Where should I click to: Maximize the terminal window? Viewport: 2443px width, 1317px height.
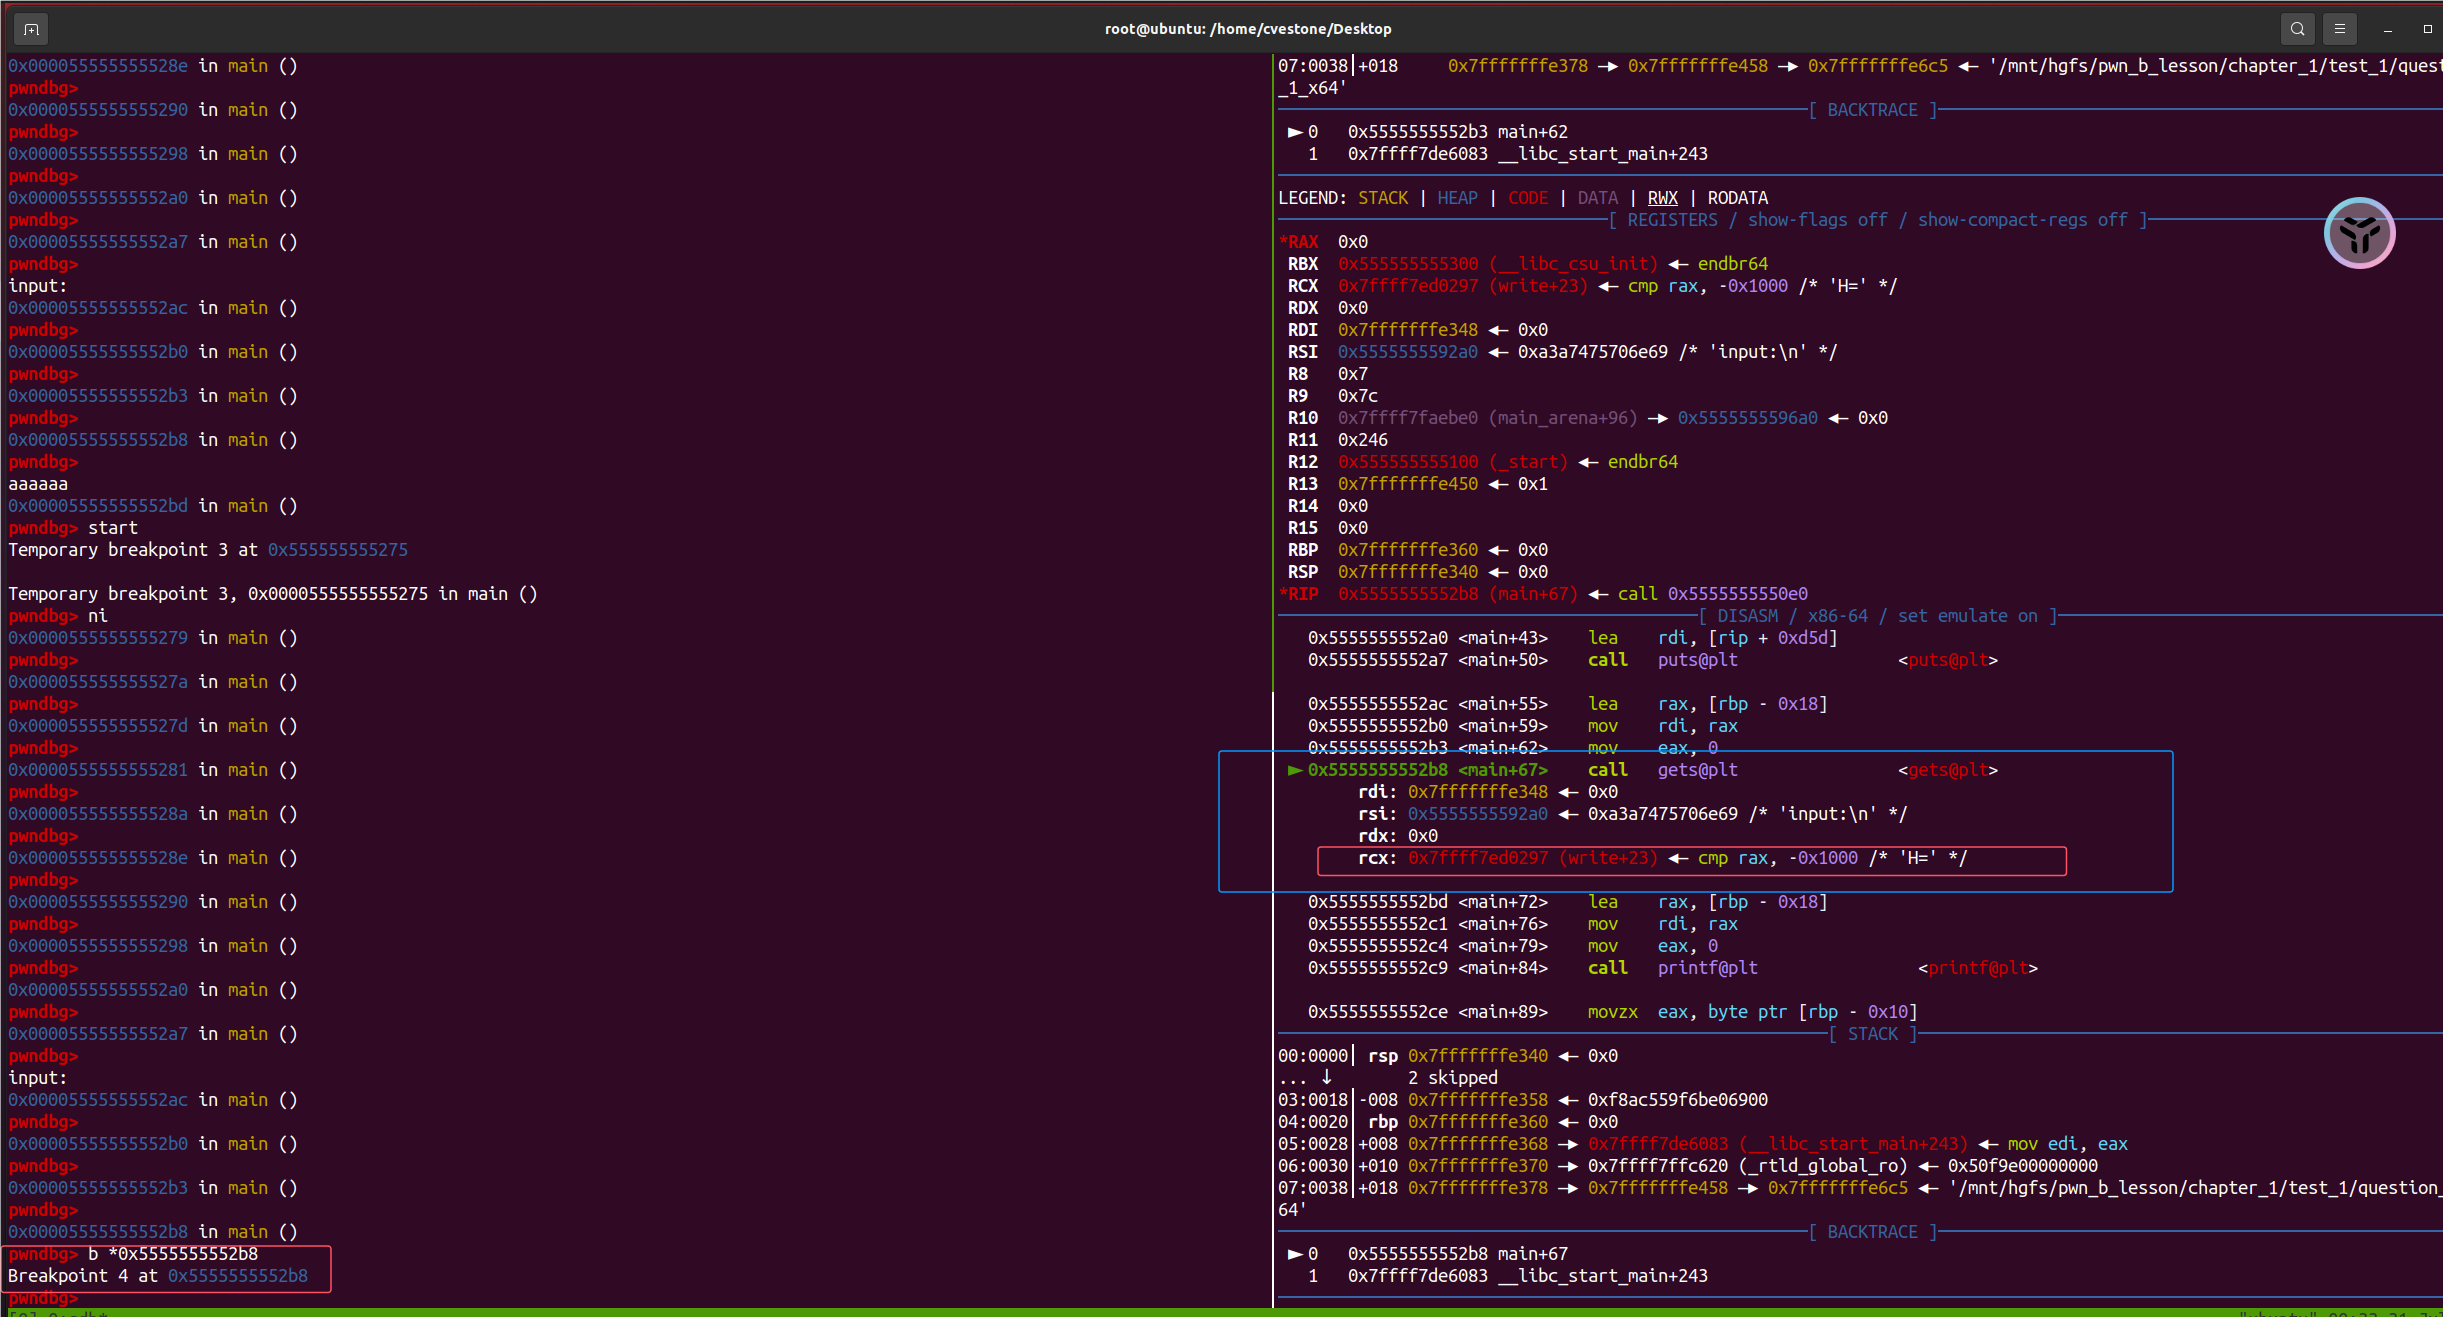pyautogui.click(x=2427, y=29)
